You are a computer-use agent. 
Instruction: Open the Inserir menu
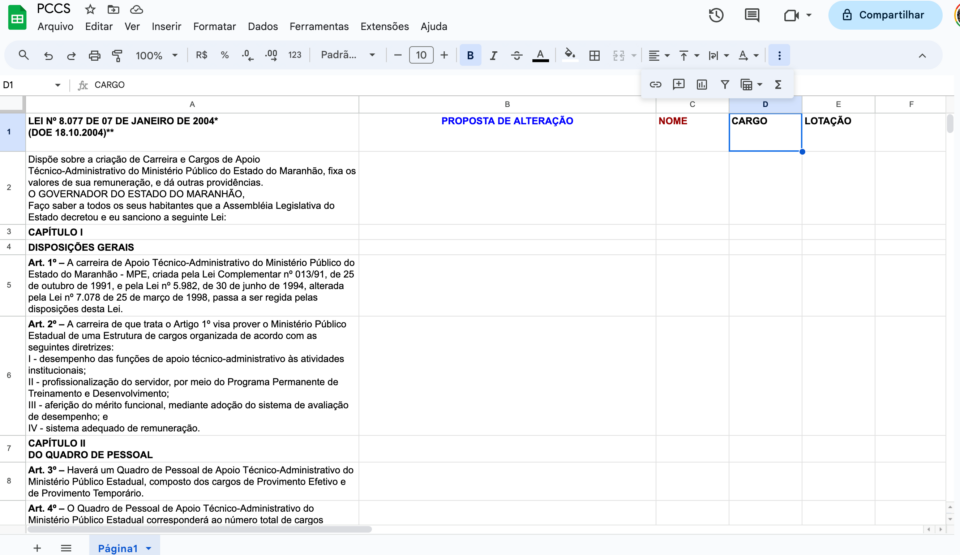(x=166, y=26)
